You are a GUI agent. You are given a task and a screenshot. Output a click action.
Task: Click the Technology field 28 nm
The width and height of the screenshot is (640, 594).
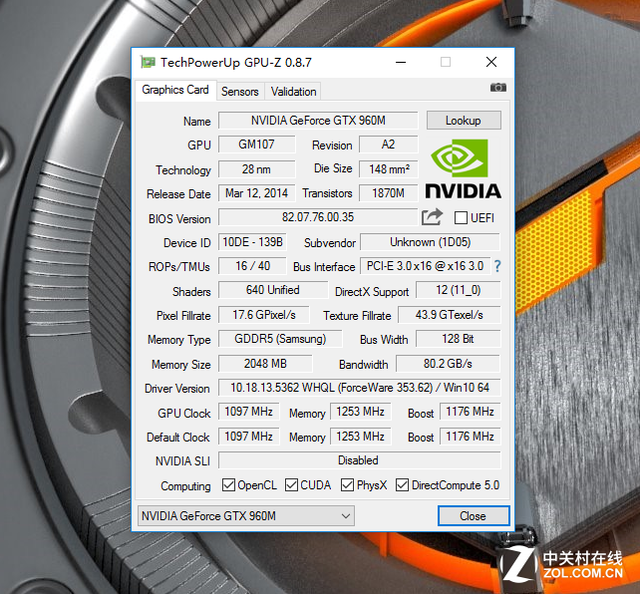[x=256, y=169]
